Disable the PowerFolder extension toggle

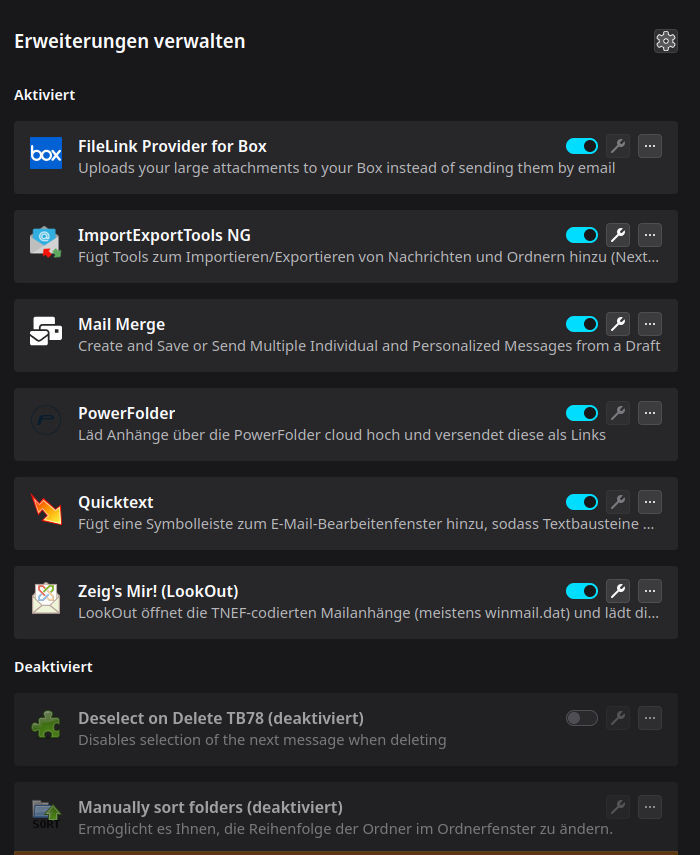click(582, 413)
